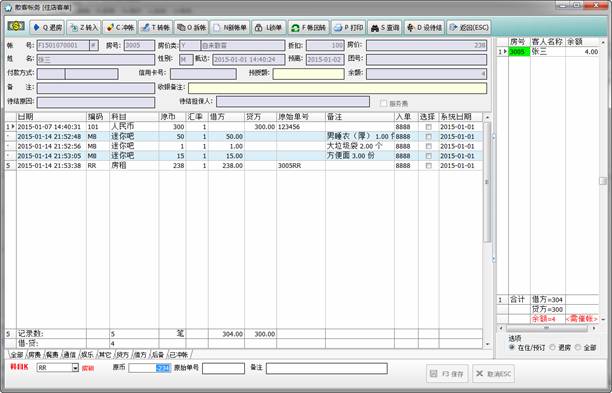Click the down arrow of the table scrollbar
612x393 pixels.
pyautogui.click(x=487, y=344)
